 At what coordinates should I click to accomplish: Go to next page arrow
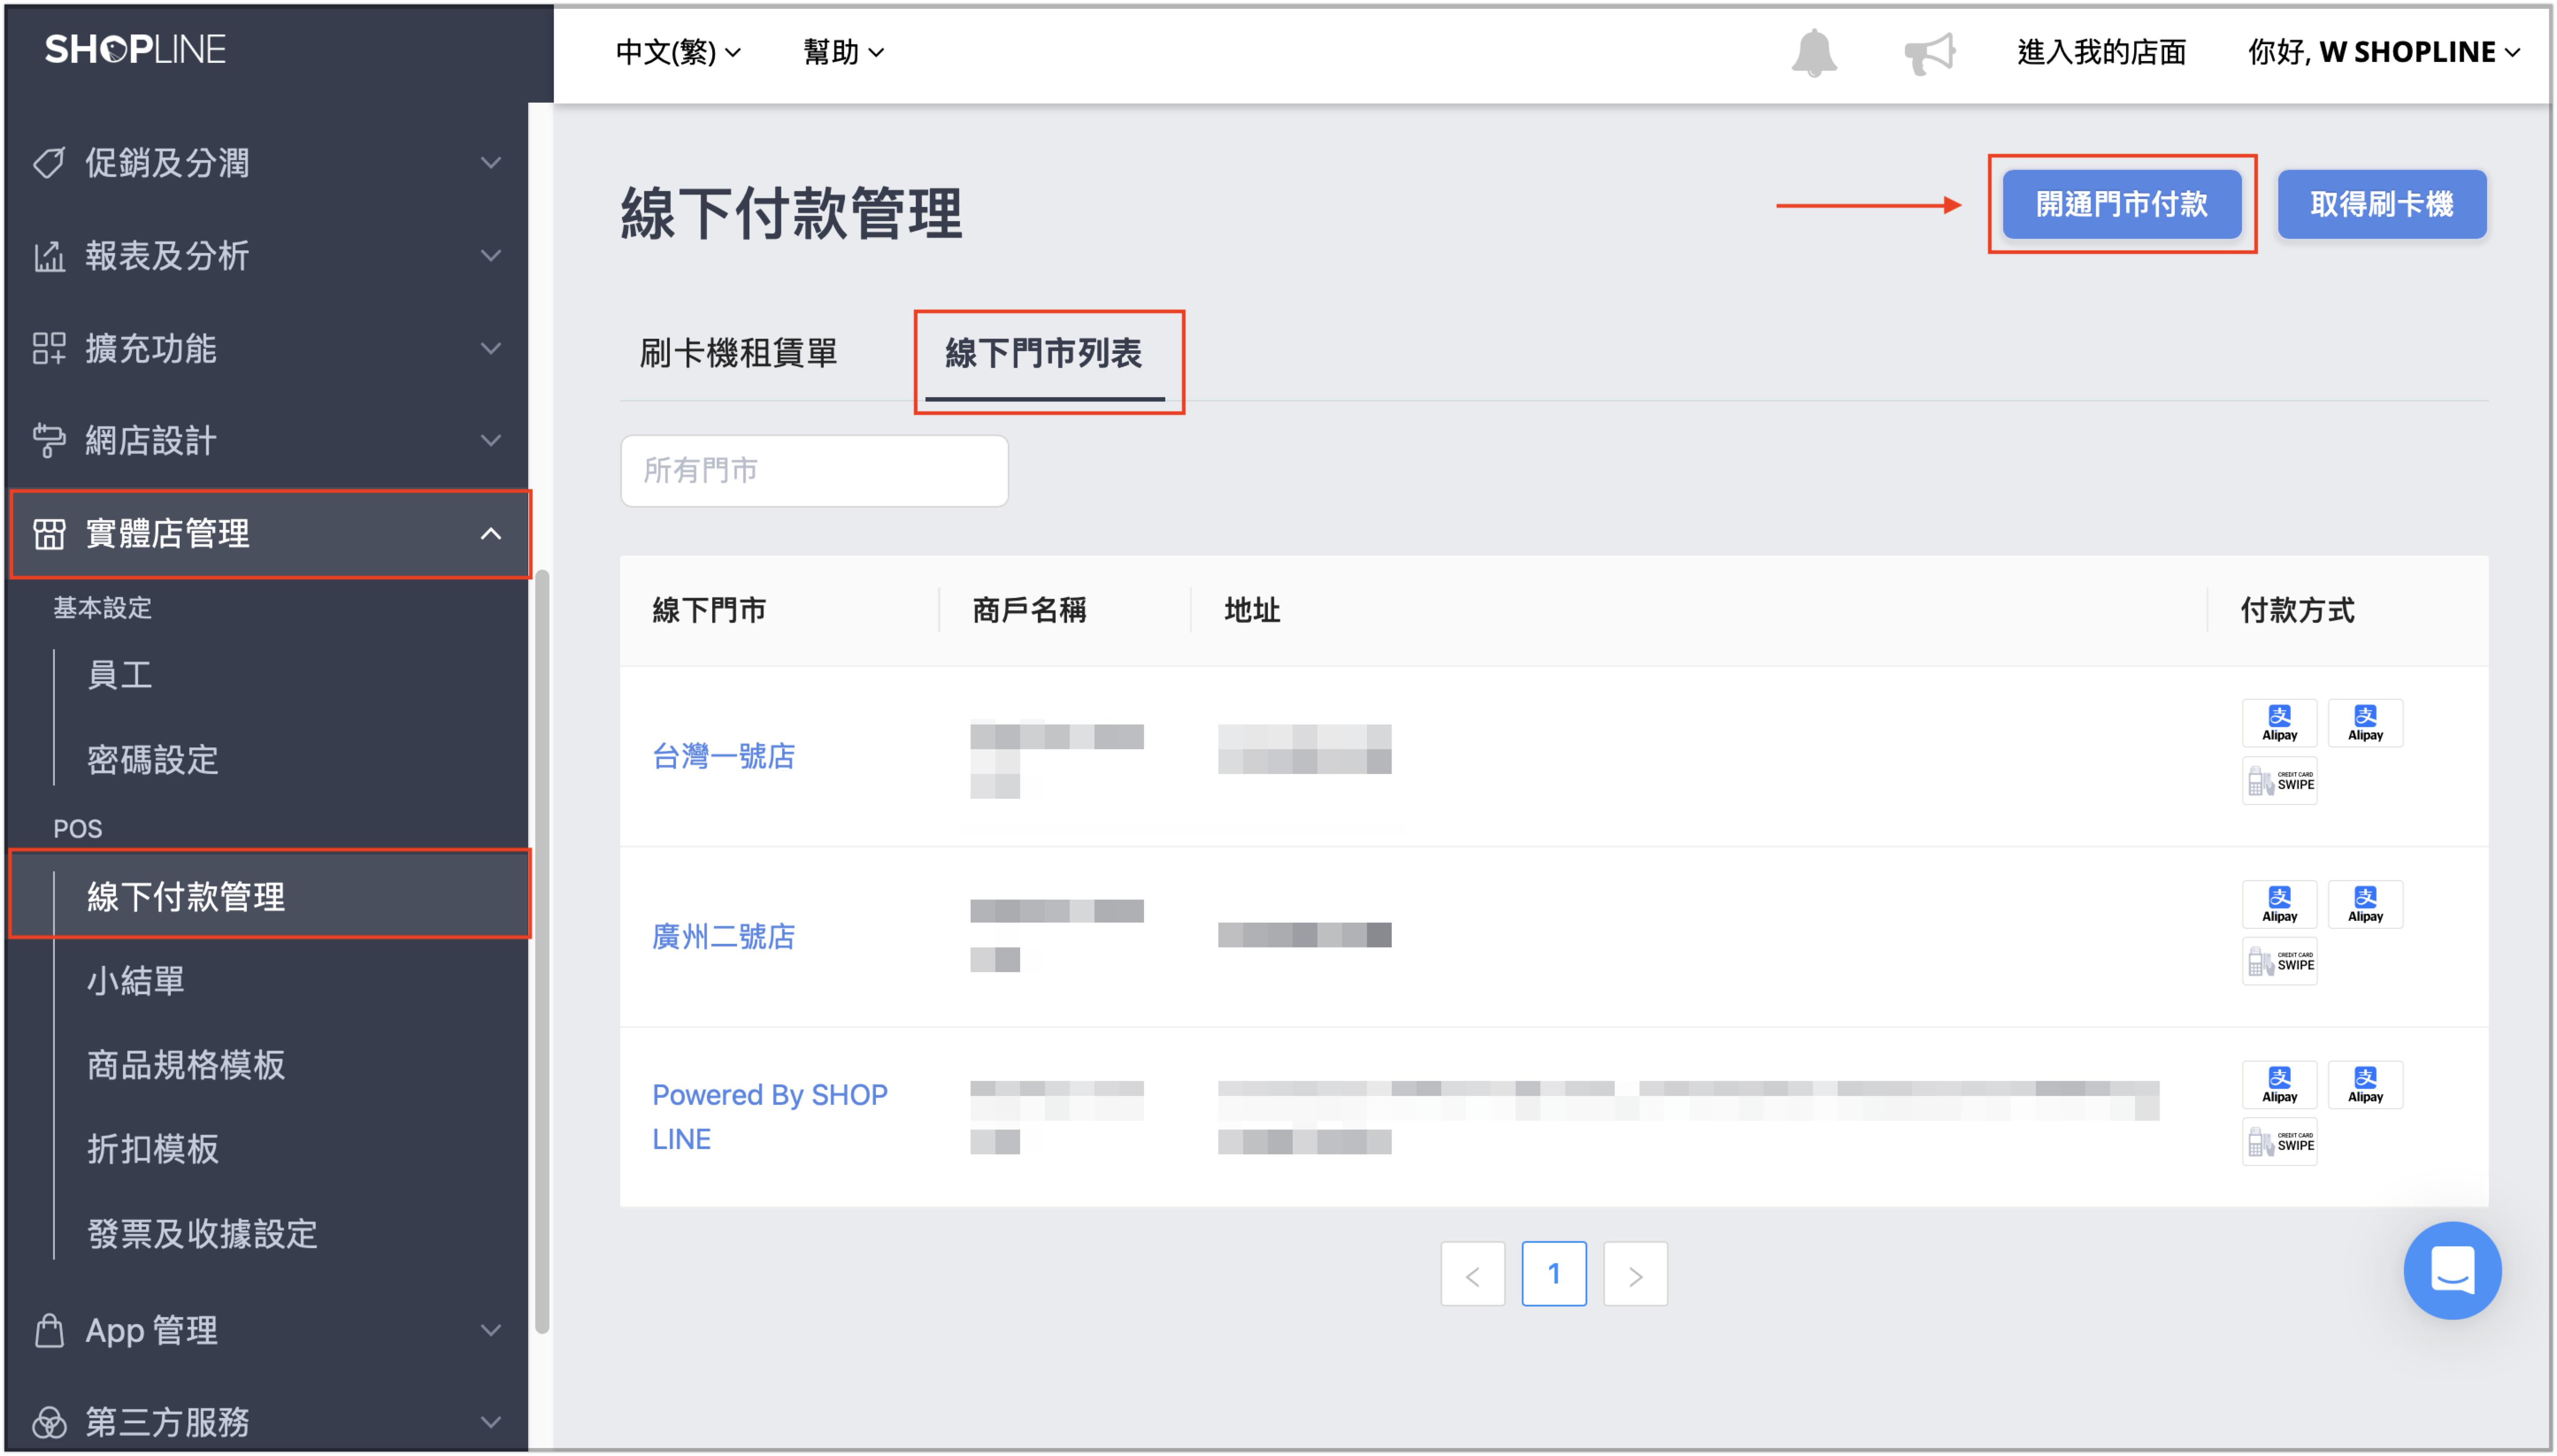[x=1635, y=1274]
